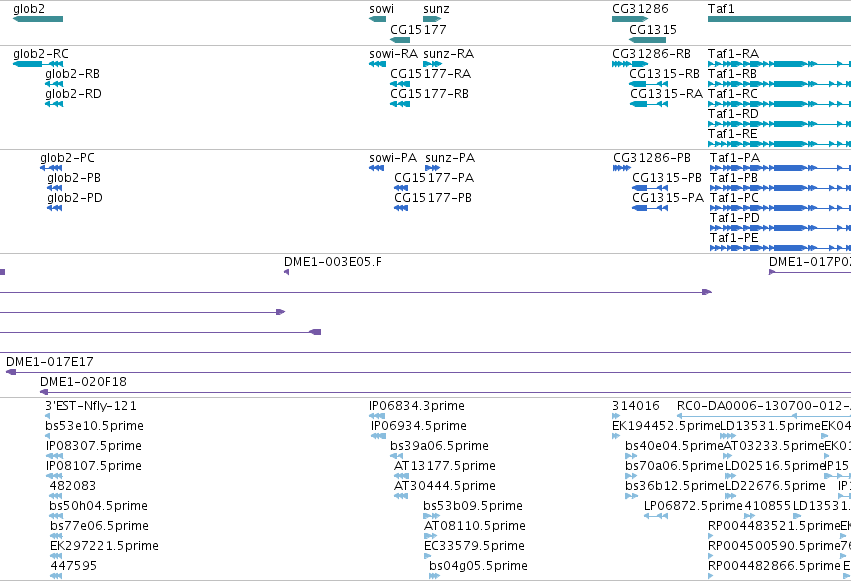Select the 482083 EST label
Image resolution: width=851 pixels, height=581 pixels.
click(73, 486)
